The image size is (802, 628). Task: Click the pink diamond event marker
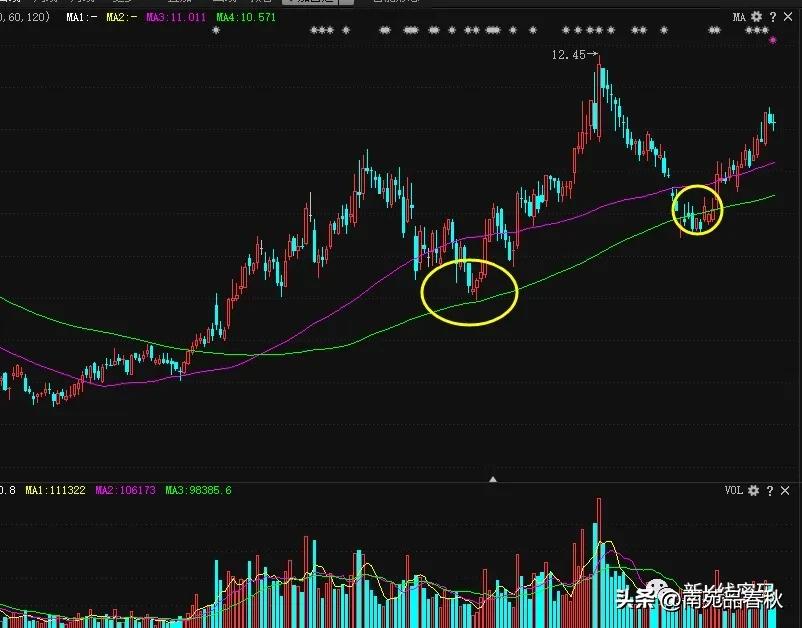[x=773, y=40]
